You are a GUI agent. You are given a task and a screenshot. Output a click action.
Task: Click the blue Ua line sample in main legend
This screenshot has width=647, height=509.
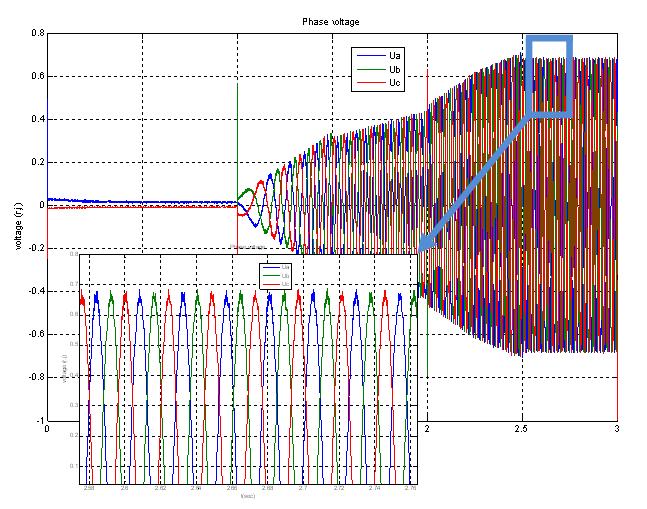[371, 56]
